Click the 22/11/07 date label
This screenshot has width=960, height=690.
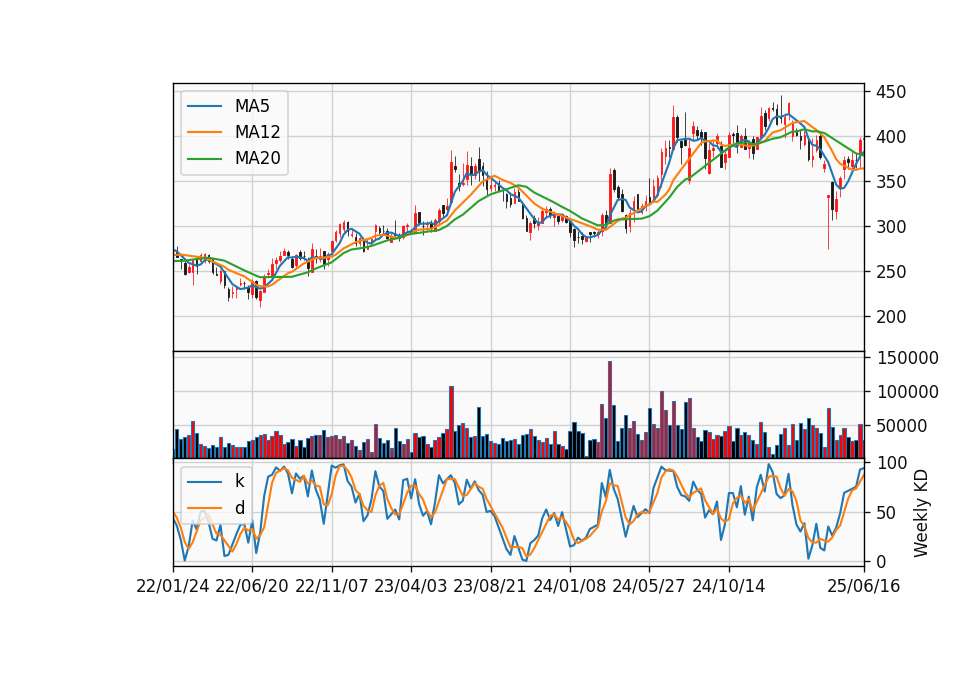click(x=332, y=586)
